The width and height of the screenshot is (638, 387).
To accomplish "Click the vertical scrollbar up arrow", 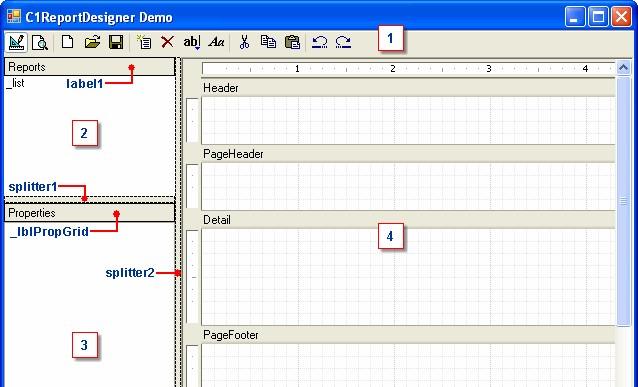I will tap(623, 68).
